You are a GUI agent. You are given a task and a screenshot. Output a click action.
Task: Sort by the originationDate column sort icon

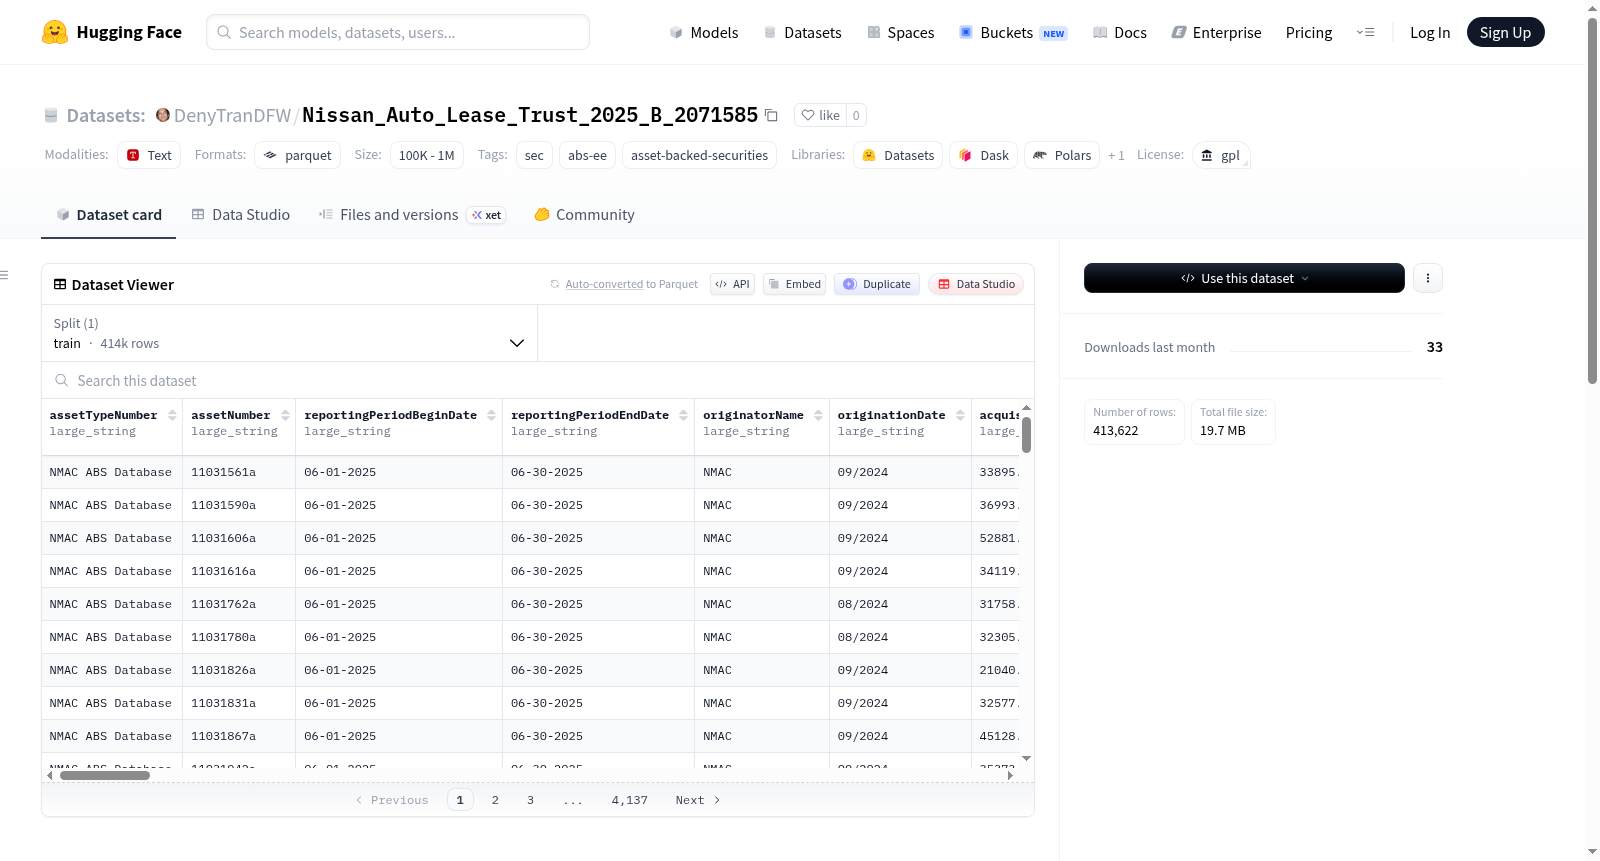point(960,415)
